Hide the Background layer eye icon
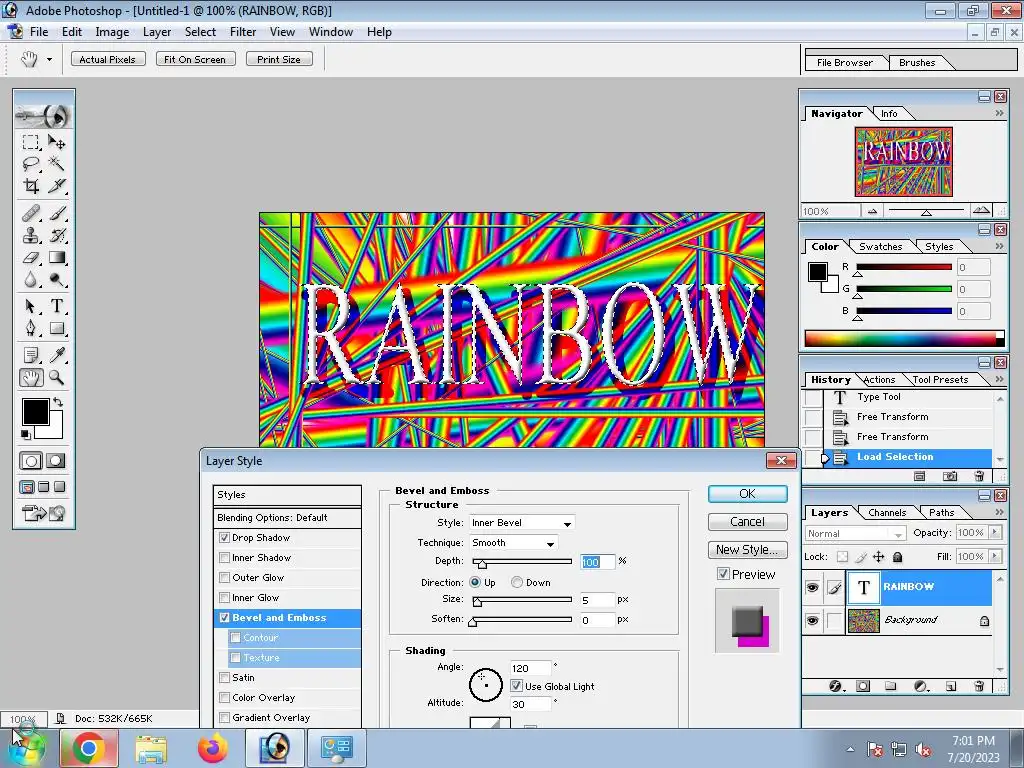 click(812, 620)
